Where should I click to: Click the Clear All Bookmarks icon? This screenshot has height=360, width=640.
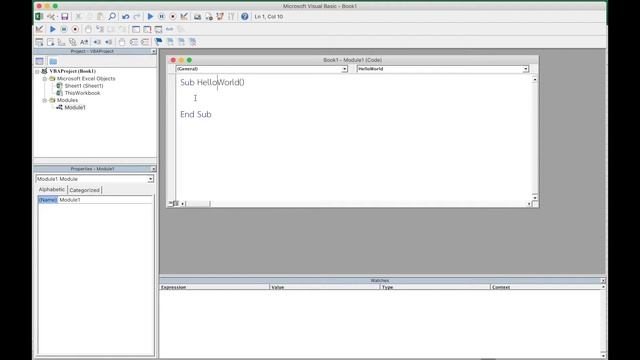tap(192, 42)
